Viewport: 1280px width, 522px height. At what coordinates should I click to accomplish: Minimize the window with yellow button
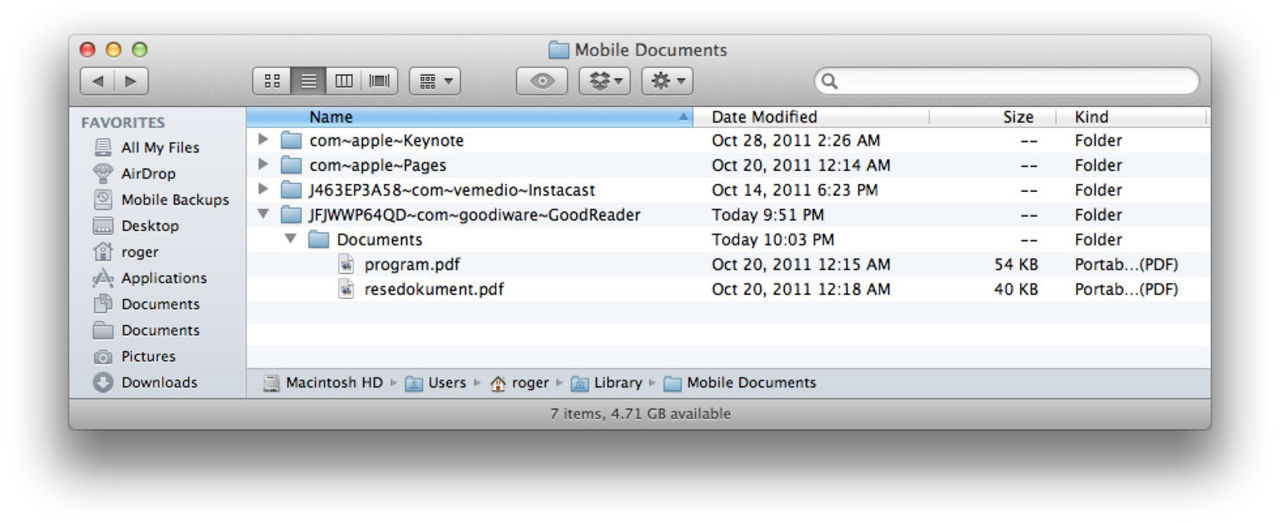pyautogui.click(x=113, y=49)
